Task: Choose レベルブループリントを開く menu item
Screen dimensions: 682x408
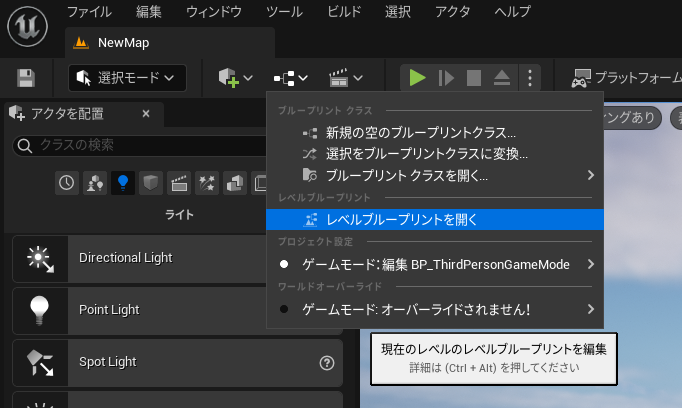Action: [435, 220]
